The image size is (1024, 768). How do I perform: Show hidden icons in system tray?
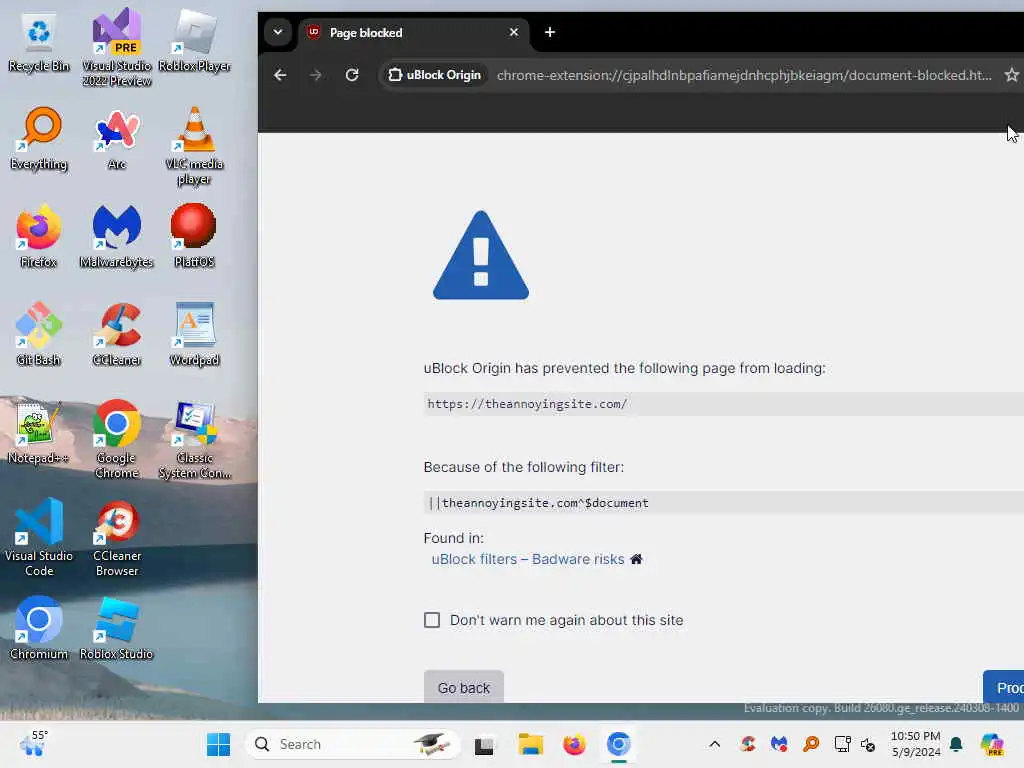click(x=715, y=744)
